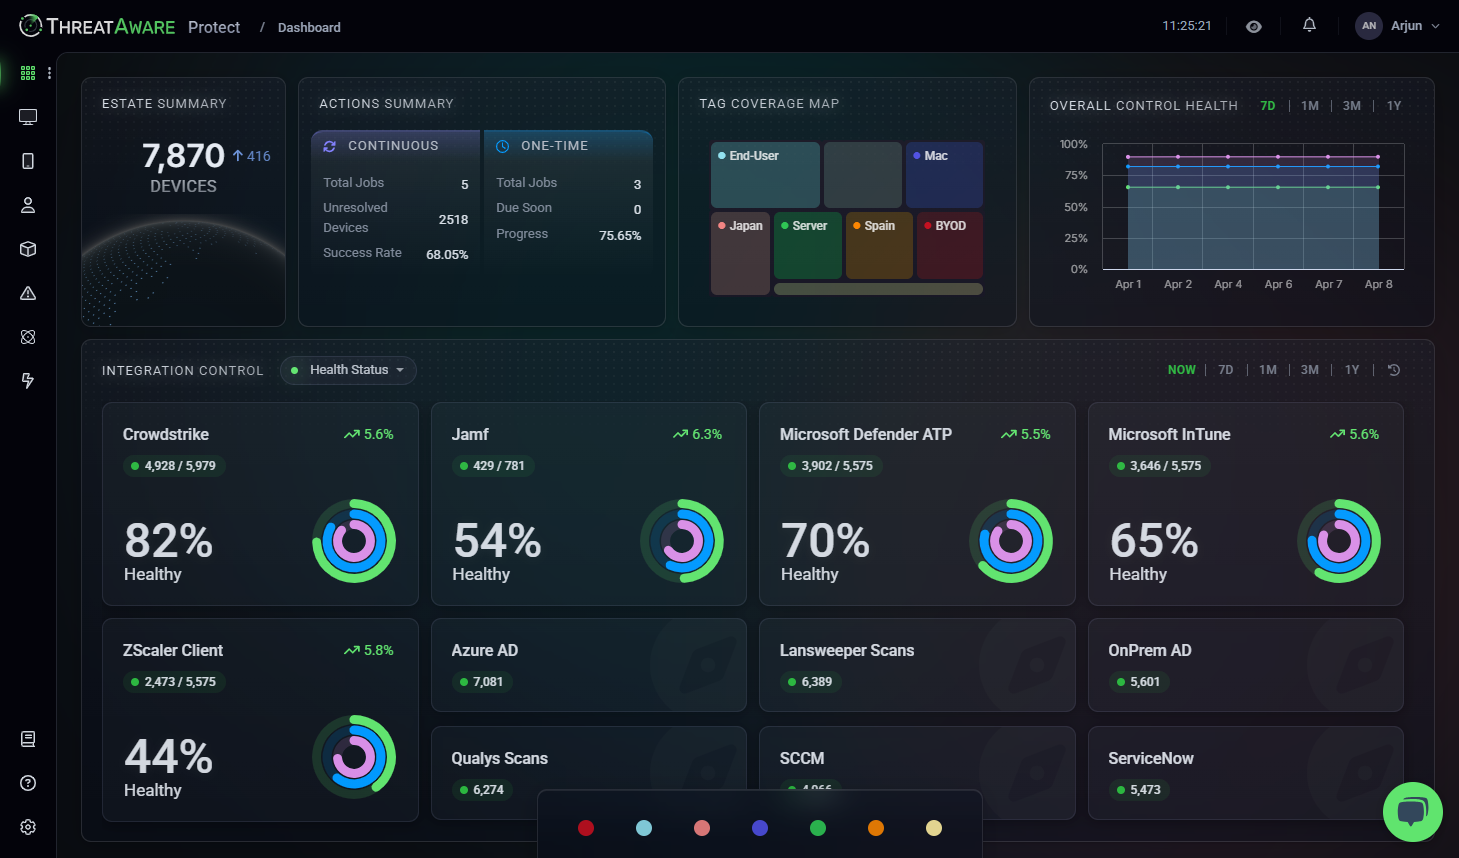Click the notification bell icon

point(1309,26)
